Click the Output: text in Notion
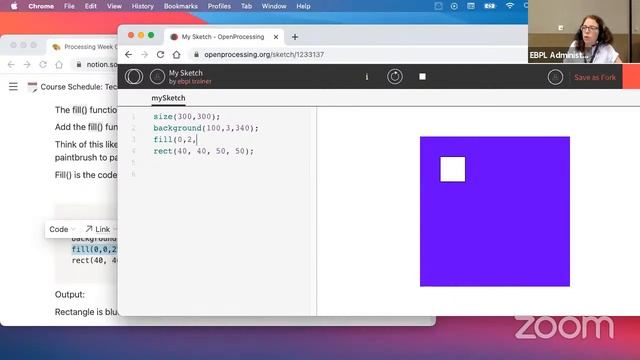The height and width of the screenshot is (360, 640). pyautogui.click(x=70, y=294)
